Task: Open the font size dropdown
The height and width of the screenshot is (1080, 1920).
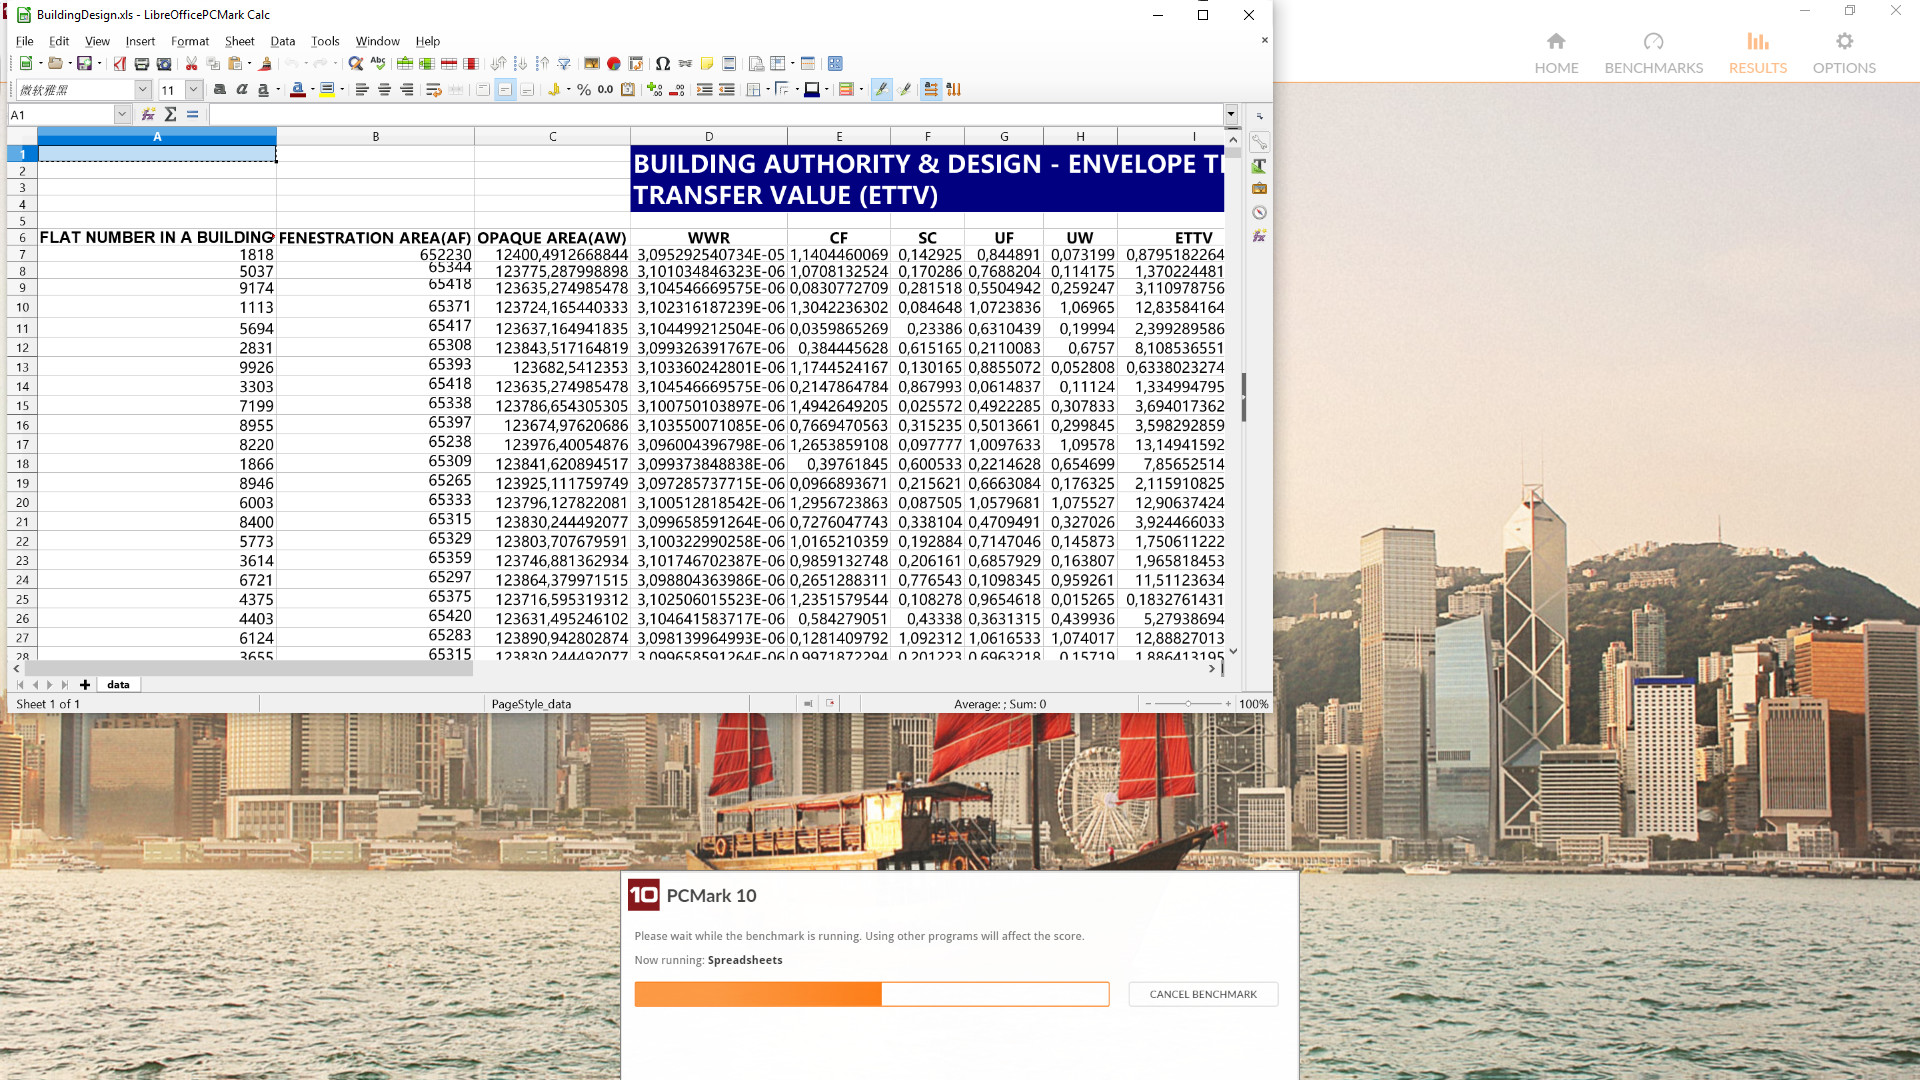Action: (193, 89)
